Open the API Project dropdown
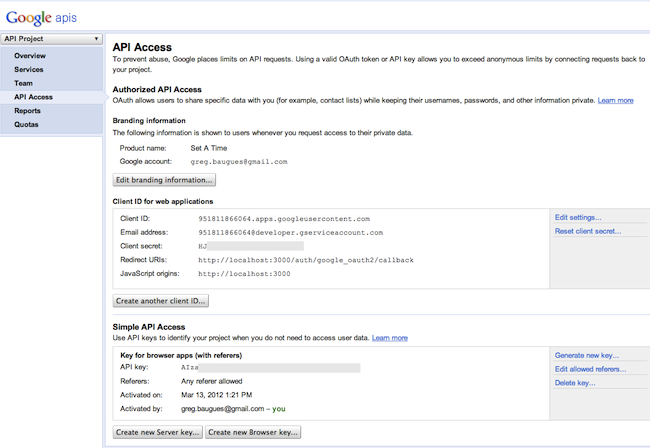The image size is (650, 448). (x=51, y=39)
